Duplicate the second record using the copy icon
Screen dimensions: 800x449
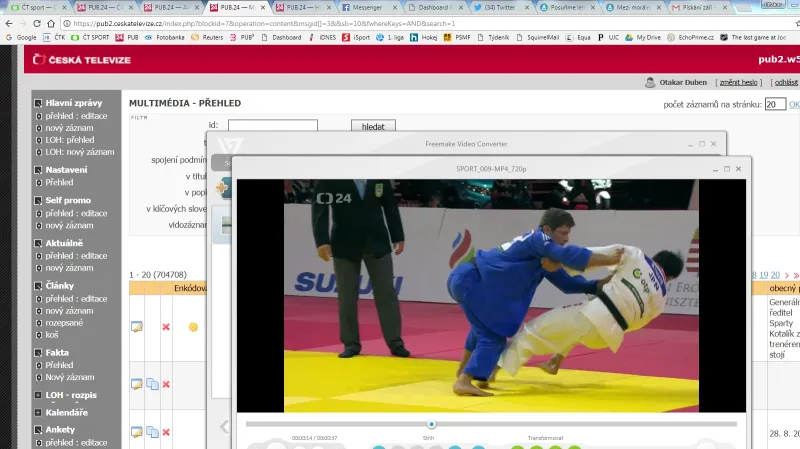152,384
